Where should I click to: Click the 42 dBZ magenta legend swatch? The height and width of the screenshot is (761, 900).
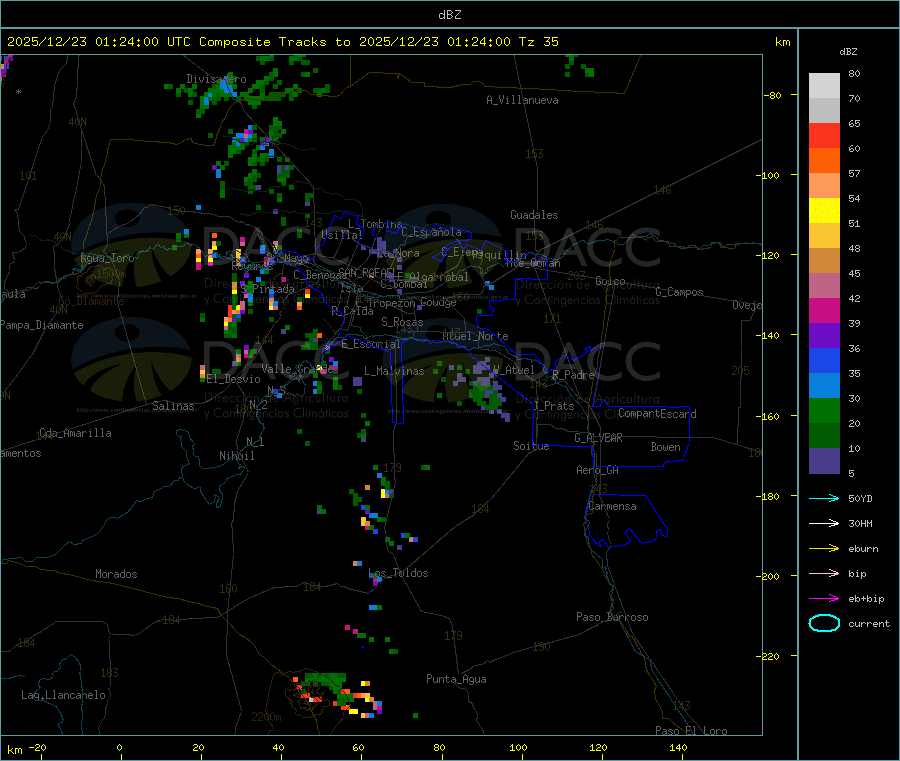click(824, 310)
